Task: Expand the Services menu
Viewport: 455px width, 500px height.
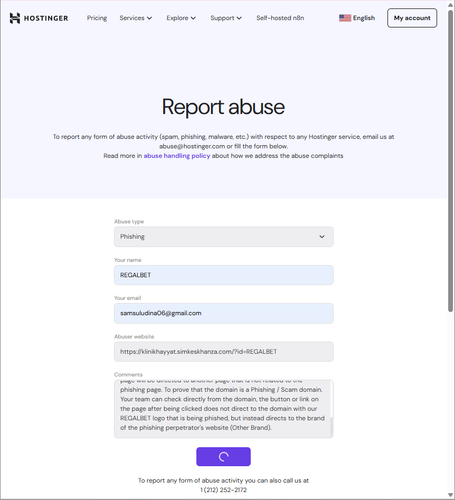Action: point(136,18)
